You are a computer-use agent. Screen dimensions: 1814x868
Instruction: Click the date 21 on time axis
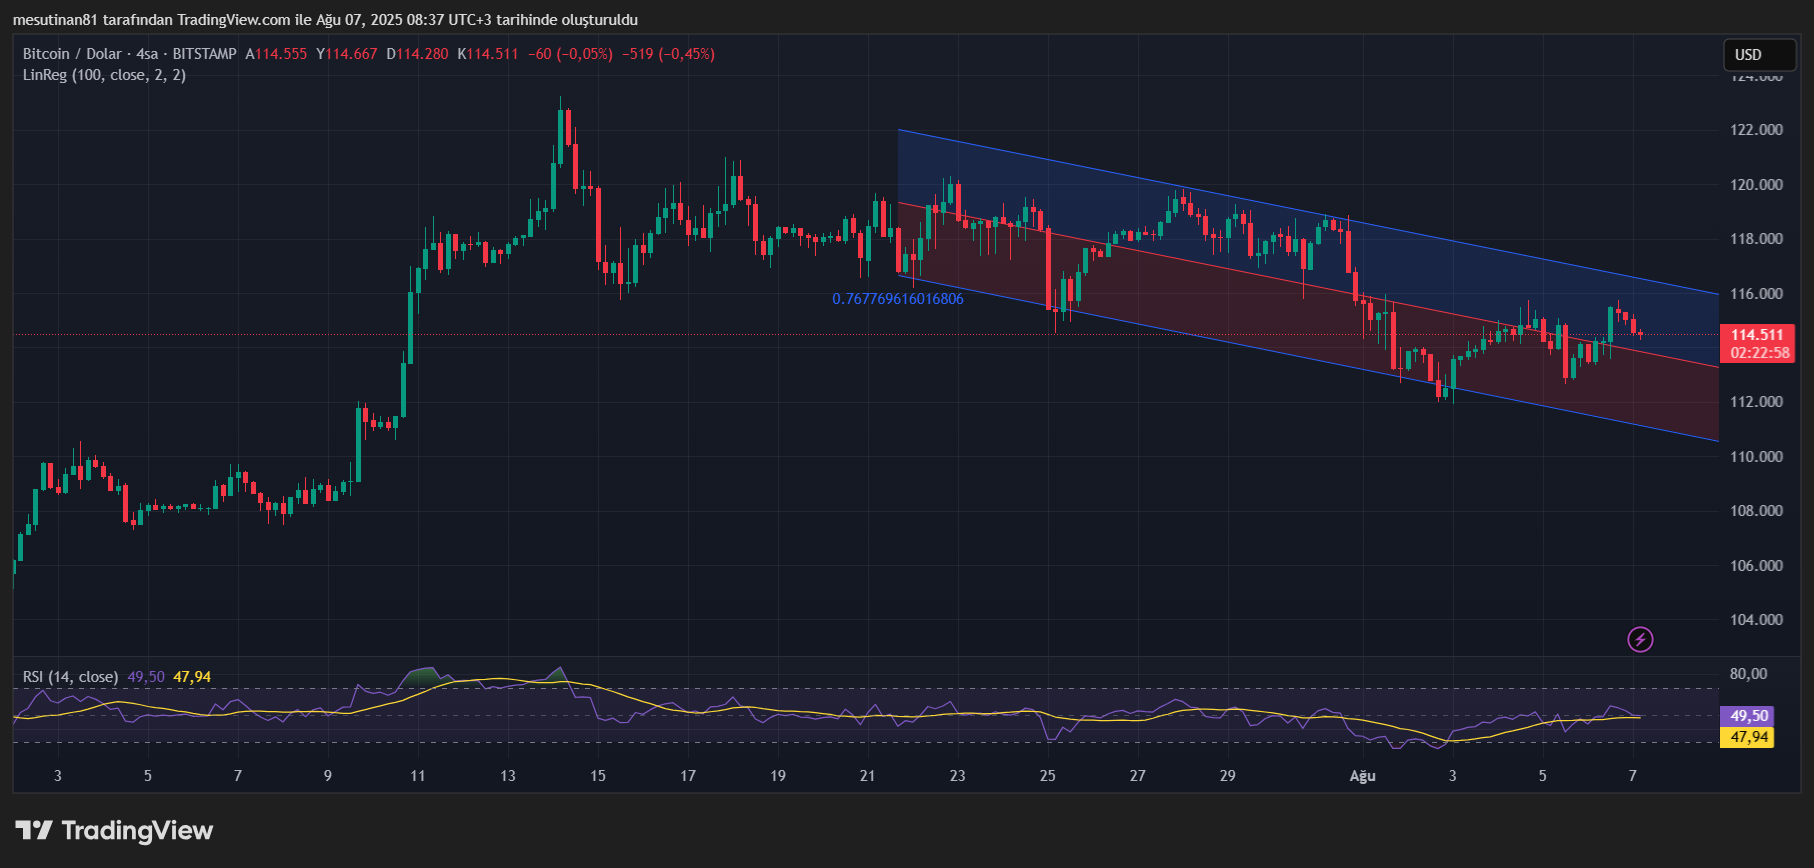click(867, 776)
